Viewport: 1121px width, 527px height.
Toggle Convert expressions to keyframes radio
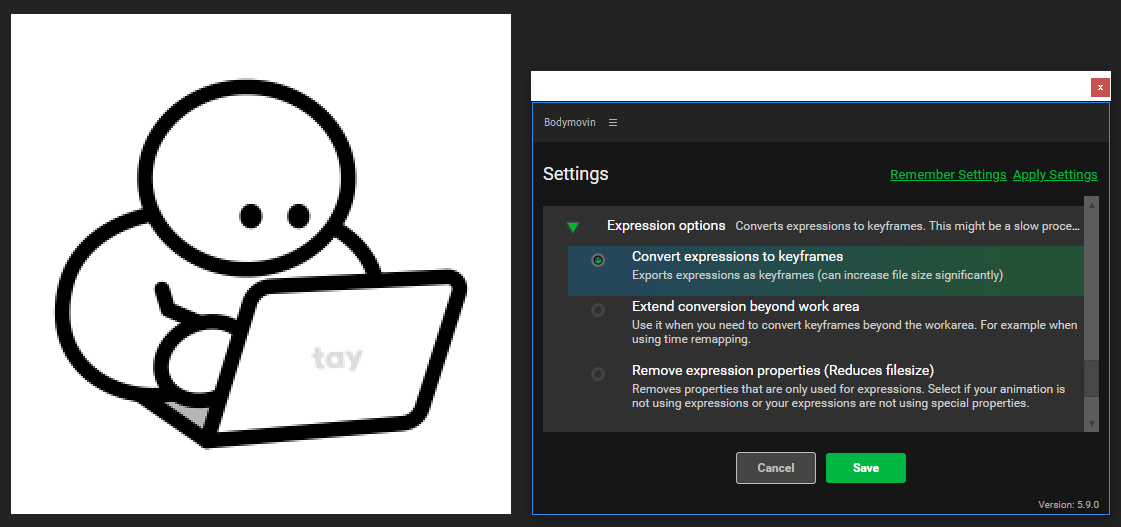[598, 260]
